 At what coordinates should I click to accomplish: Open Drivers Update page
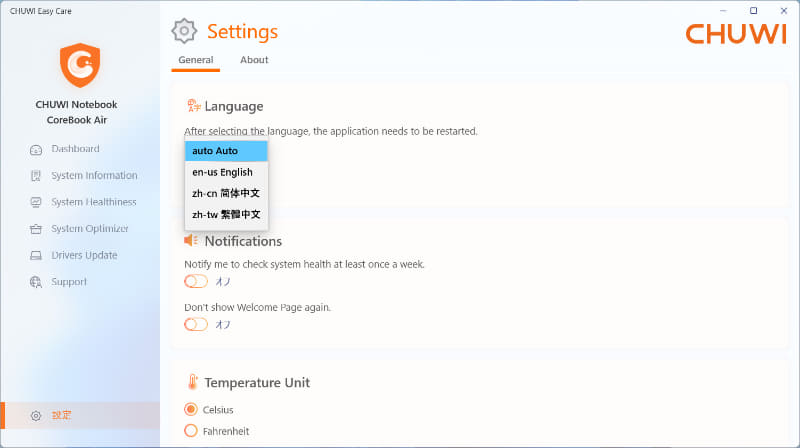coord(84,255)
